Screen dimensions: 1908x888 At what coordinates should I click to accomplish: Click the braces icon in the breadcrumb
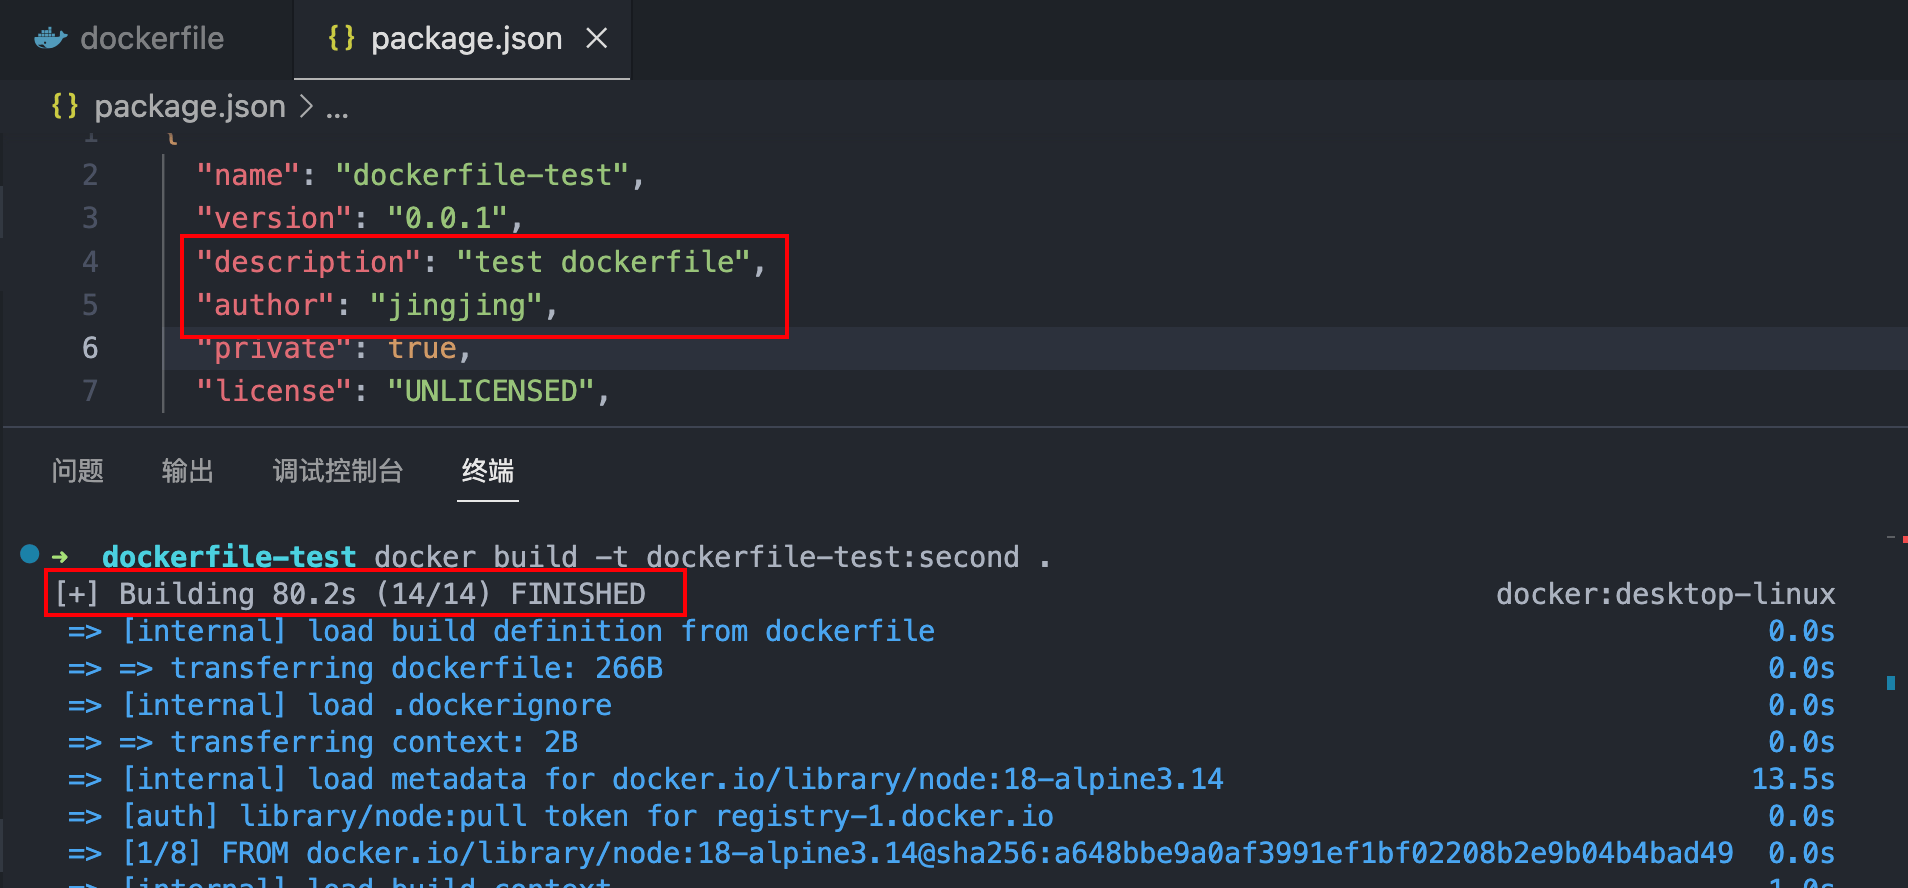pyautogui.click(x=65, y=106)
